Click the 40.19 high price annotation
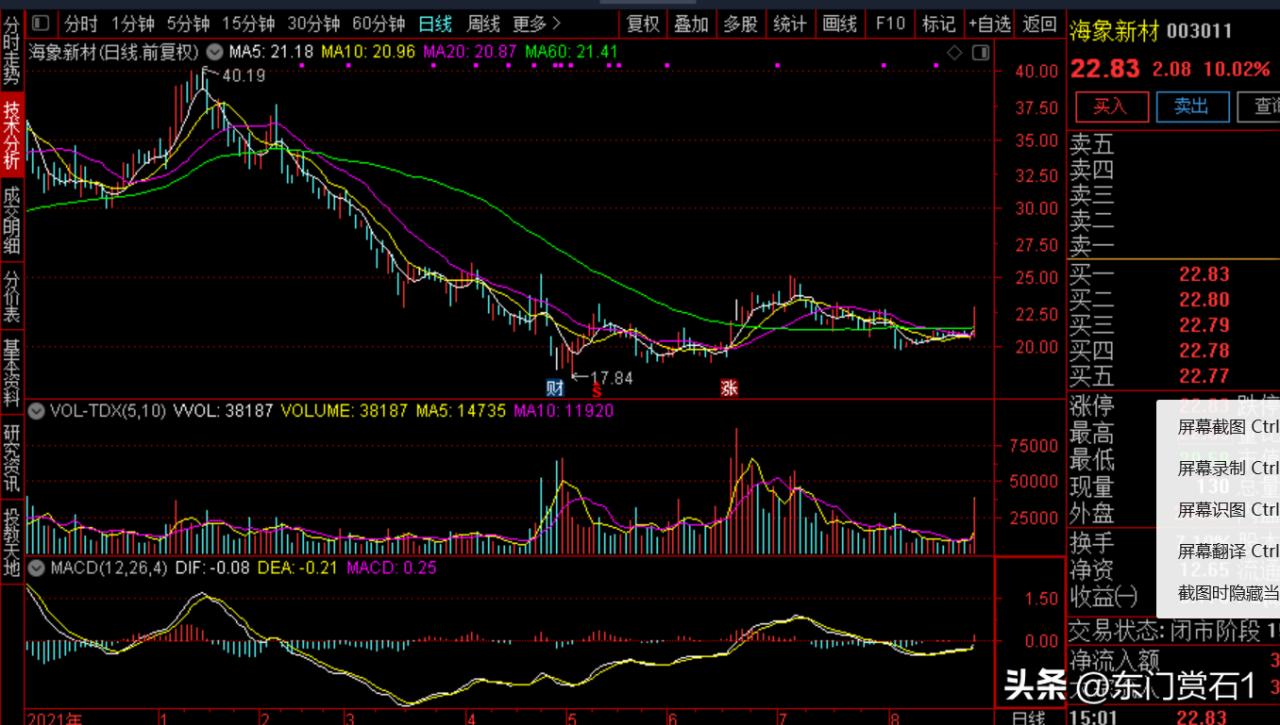1280x725 pixels. pyautogui.click(x=244, y=75)
